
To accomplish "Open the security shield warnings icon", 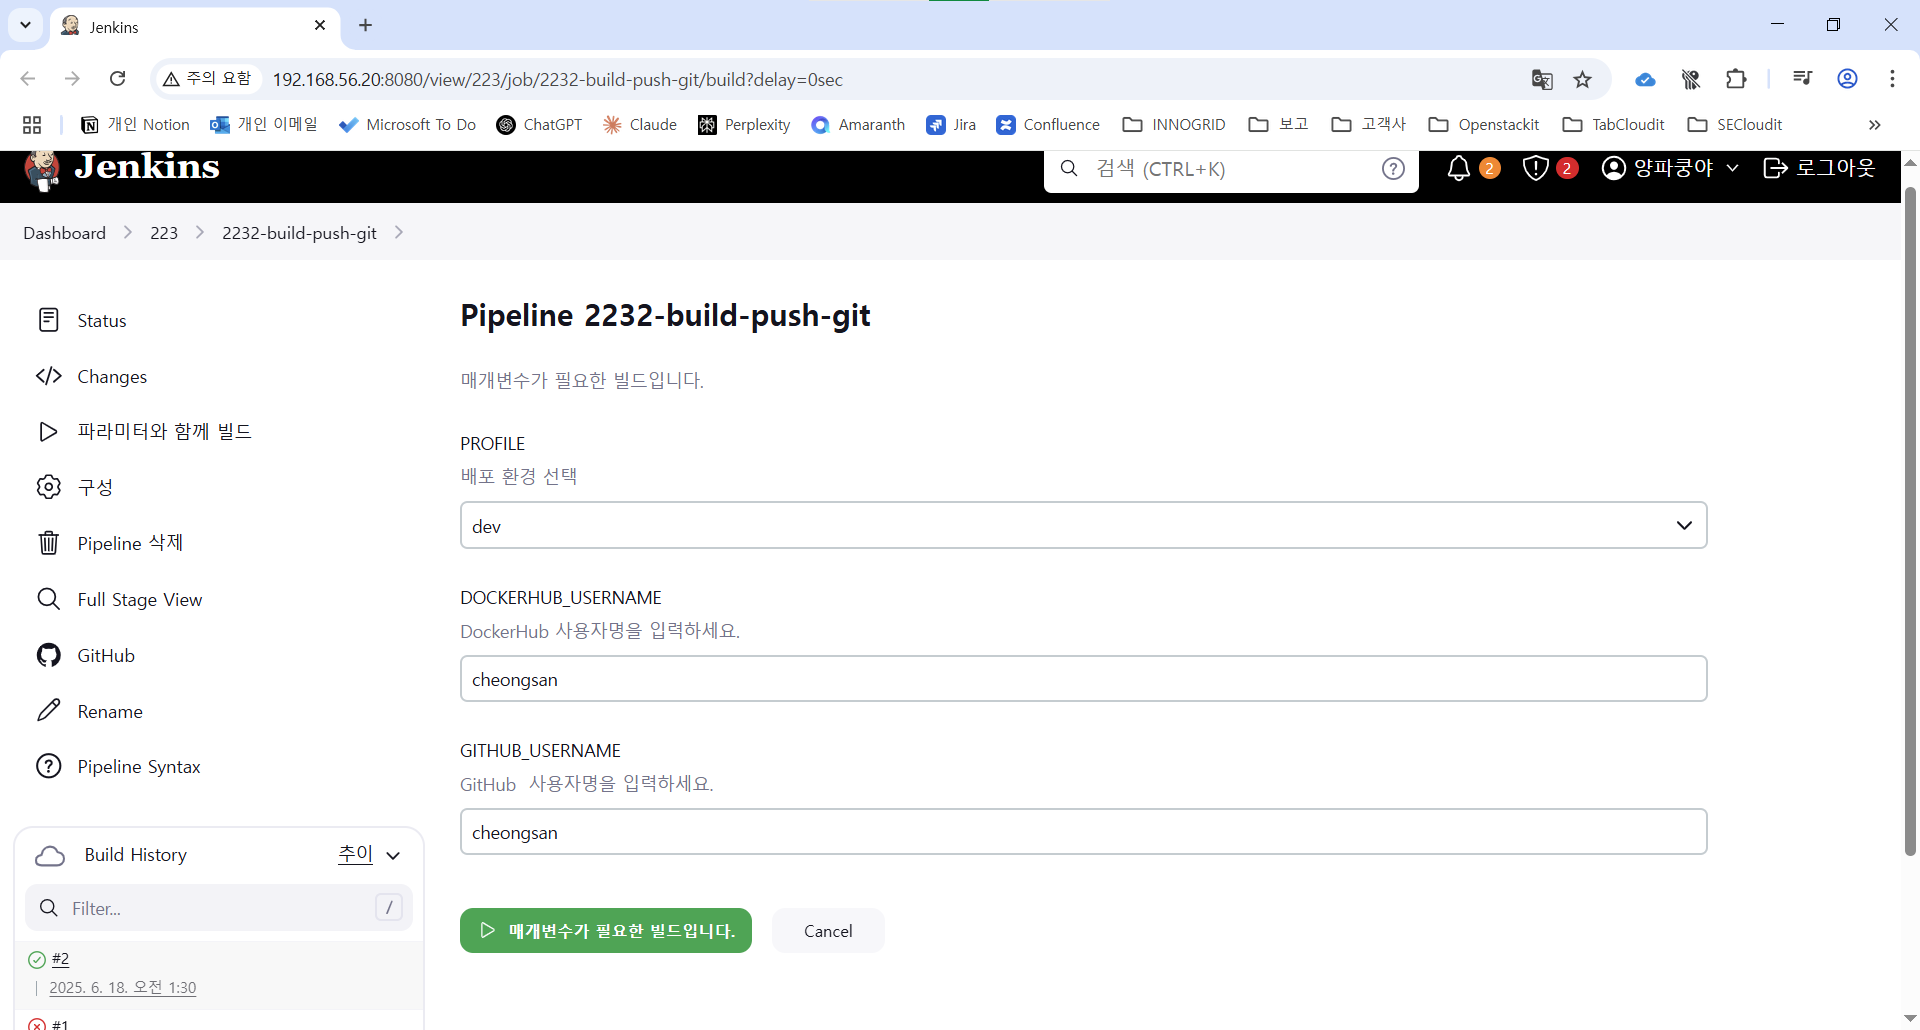I will point(1535,169).
